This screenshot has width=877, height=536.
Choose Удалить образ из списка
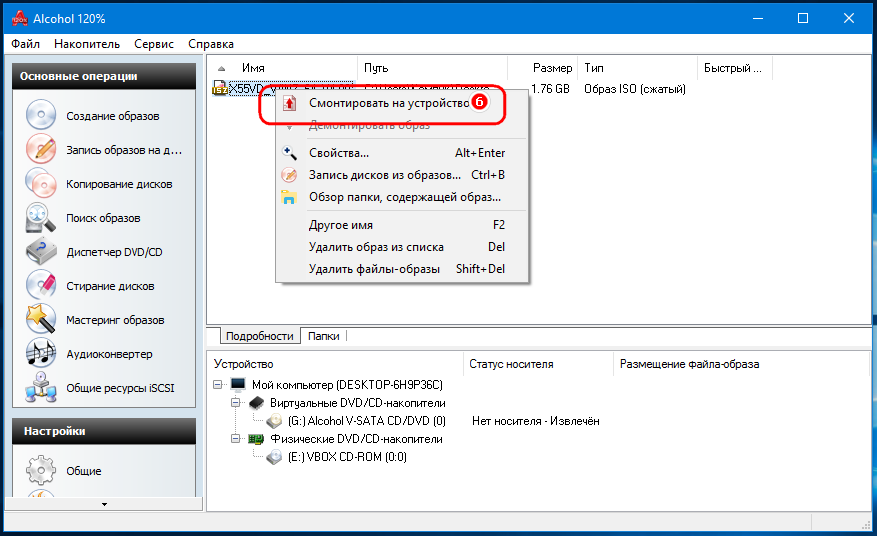pyautogui.click(x=402, y=247)
